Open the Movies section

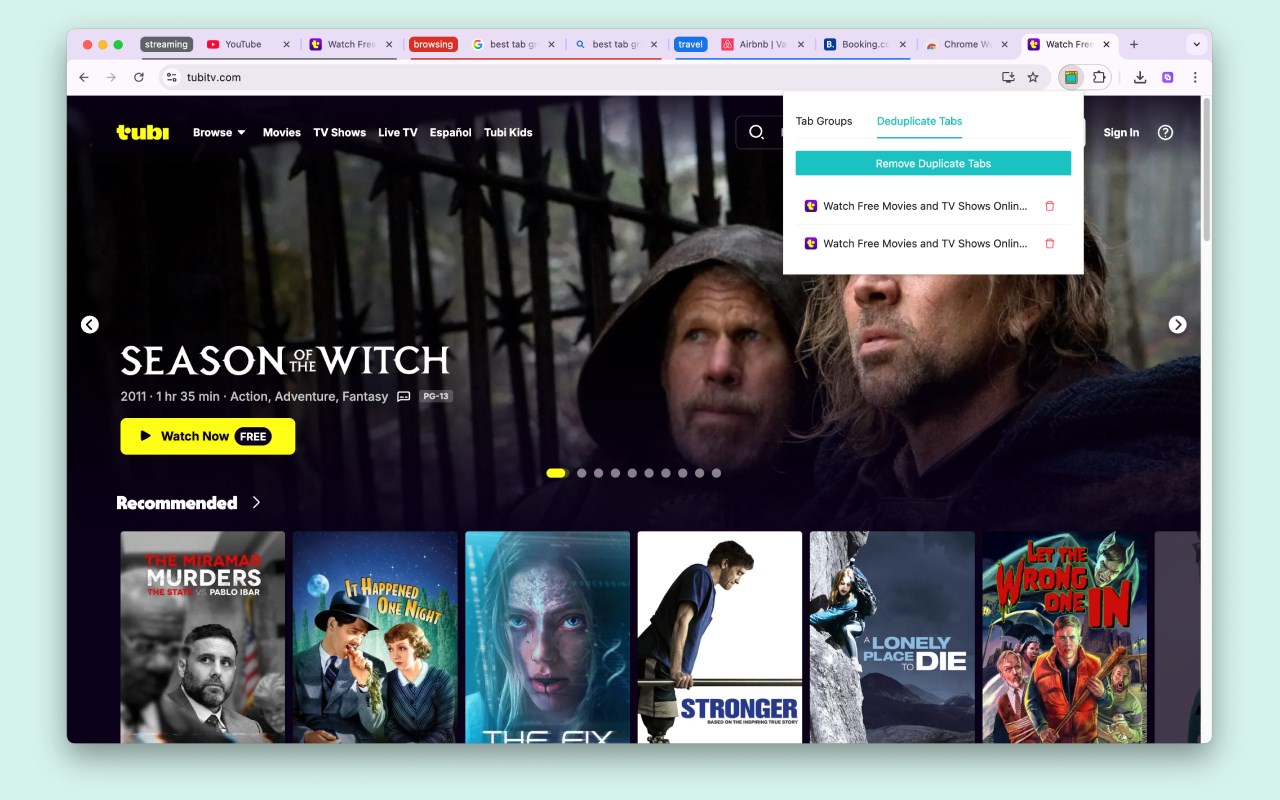[x=282, y=132]
